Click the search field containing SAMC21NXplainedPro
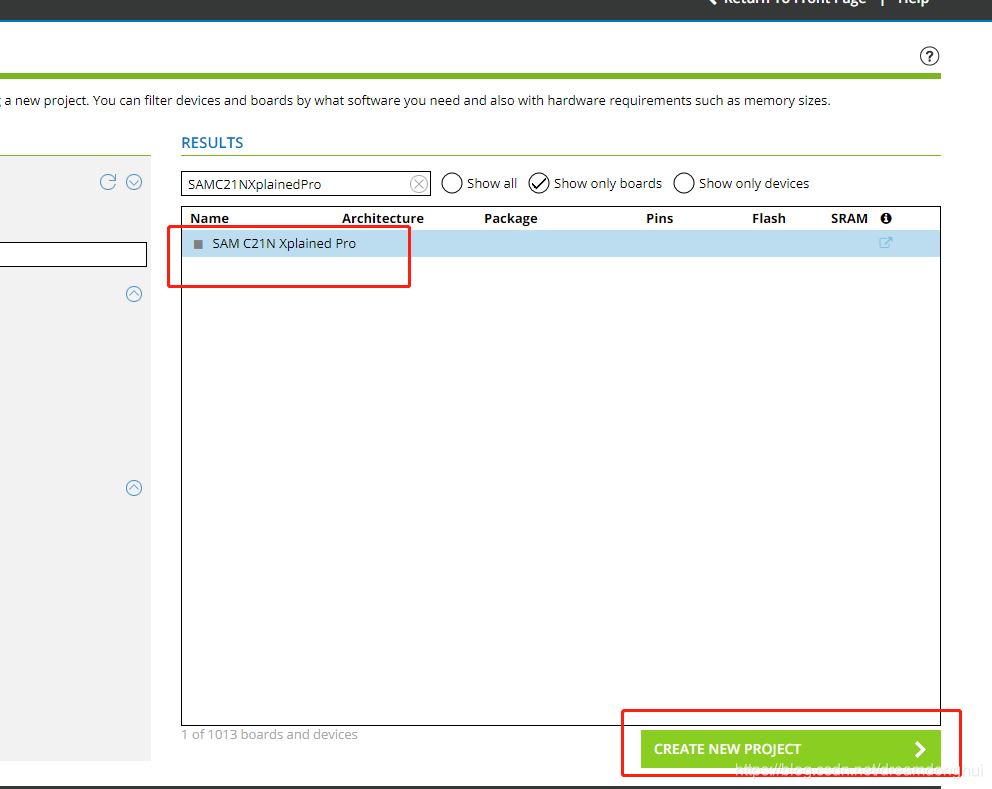Screen dimensions: 992x789 306,183
